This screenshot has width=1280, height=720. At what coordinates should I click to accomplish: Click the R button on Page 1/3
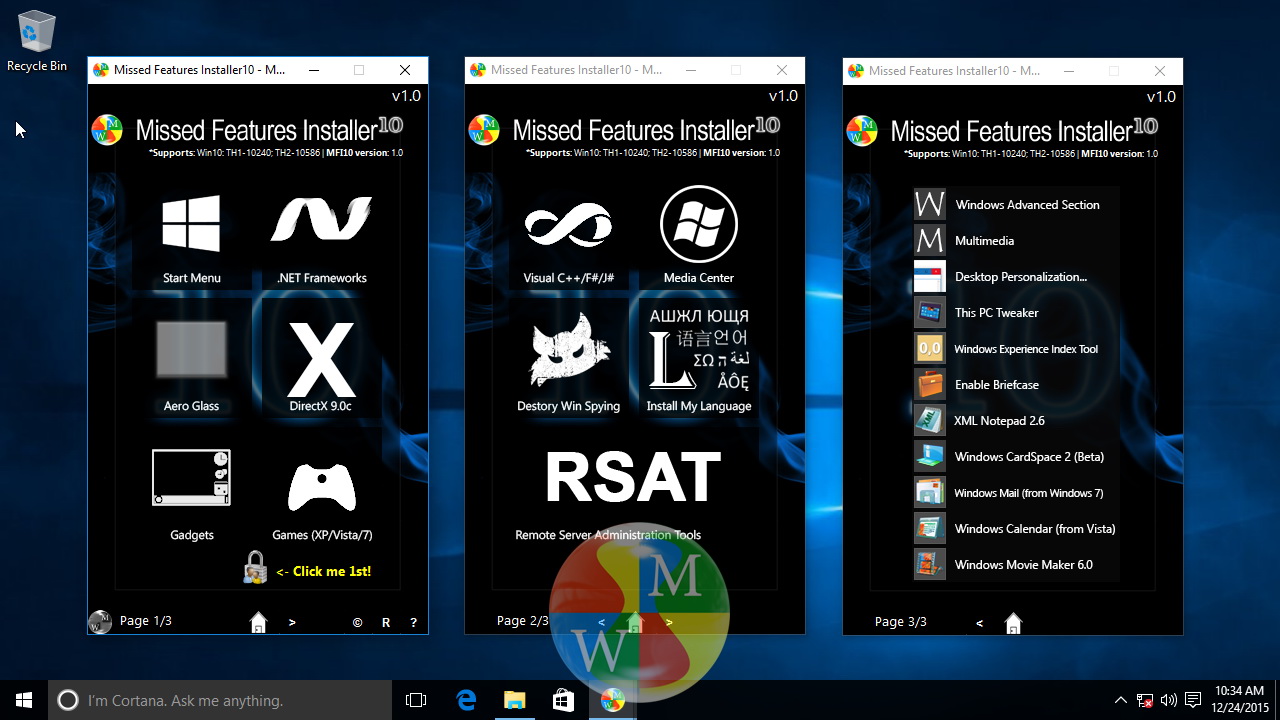(386, 622)
